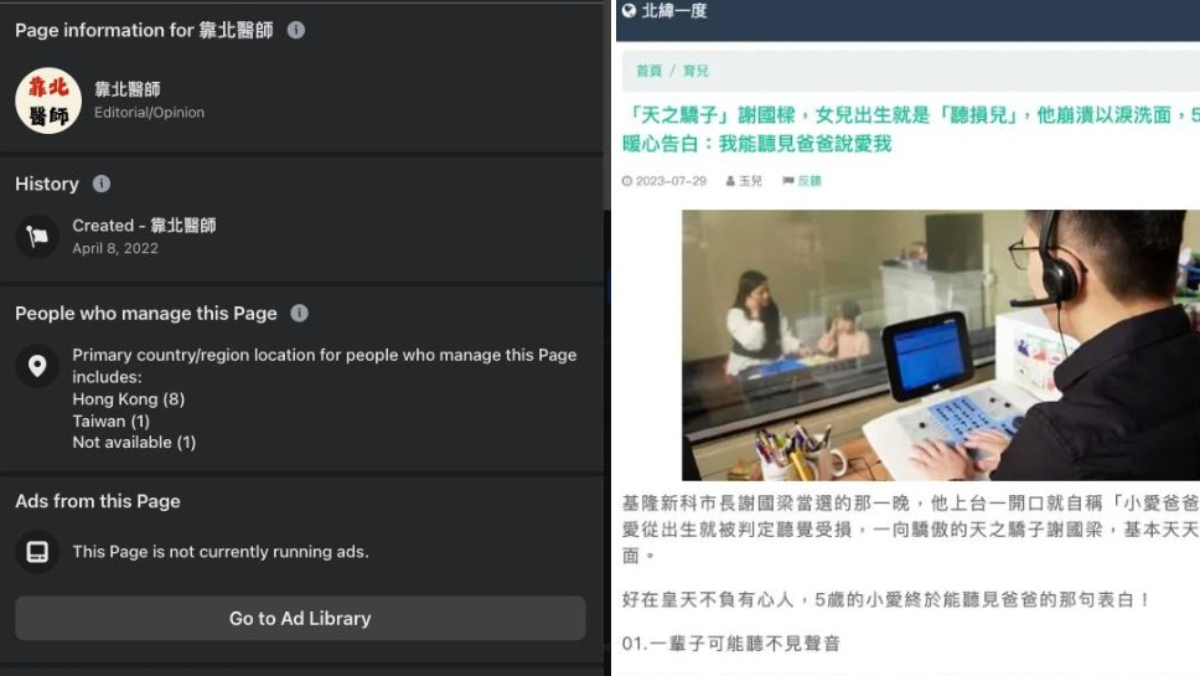Open the 育兒 breadcrumb category
This screenshot has width=1200, height=676.
(x=696, y=71)
